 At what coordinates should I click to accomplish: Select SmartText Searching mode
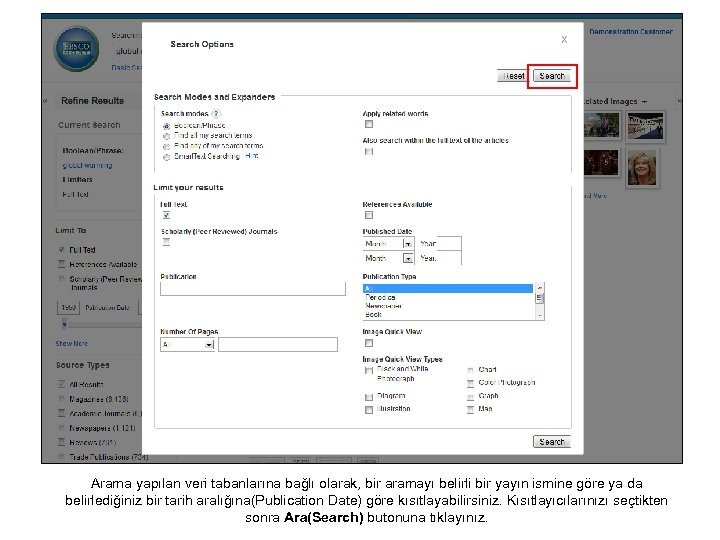click(x=166, y=158)
